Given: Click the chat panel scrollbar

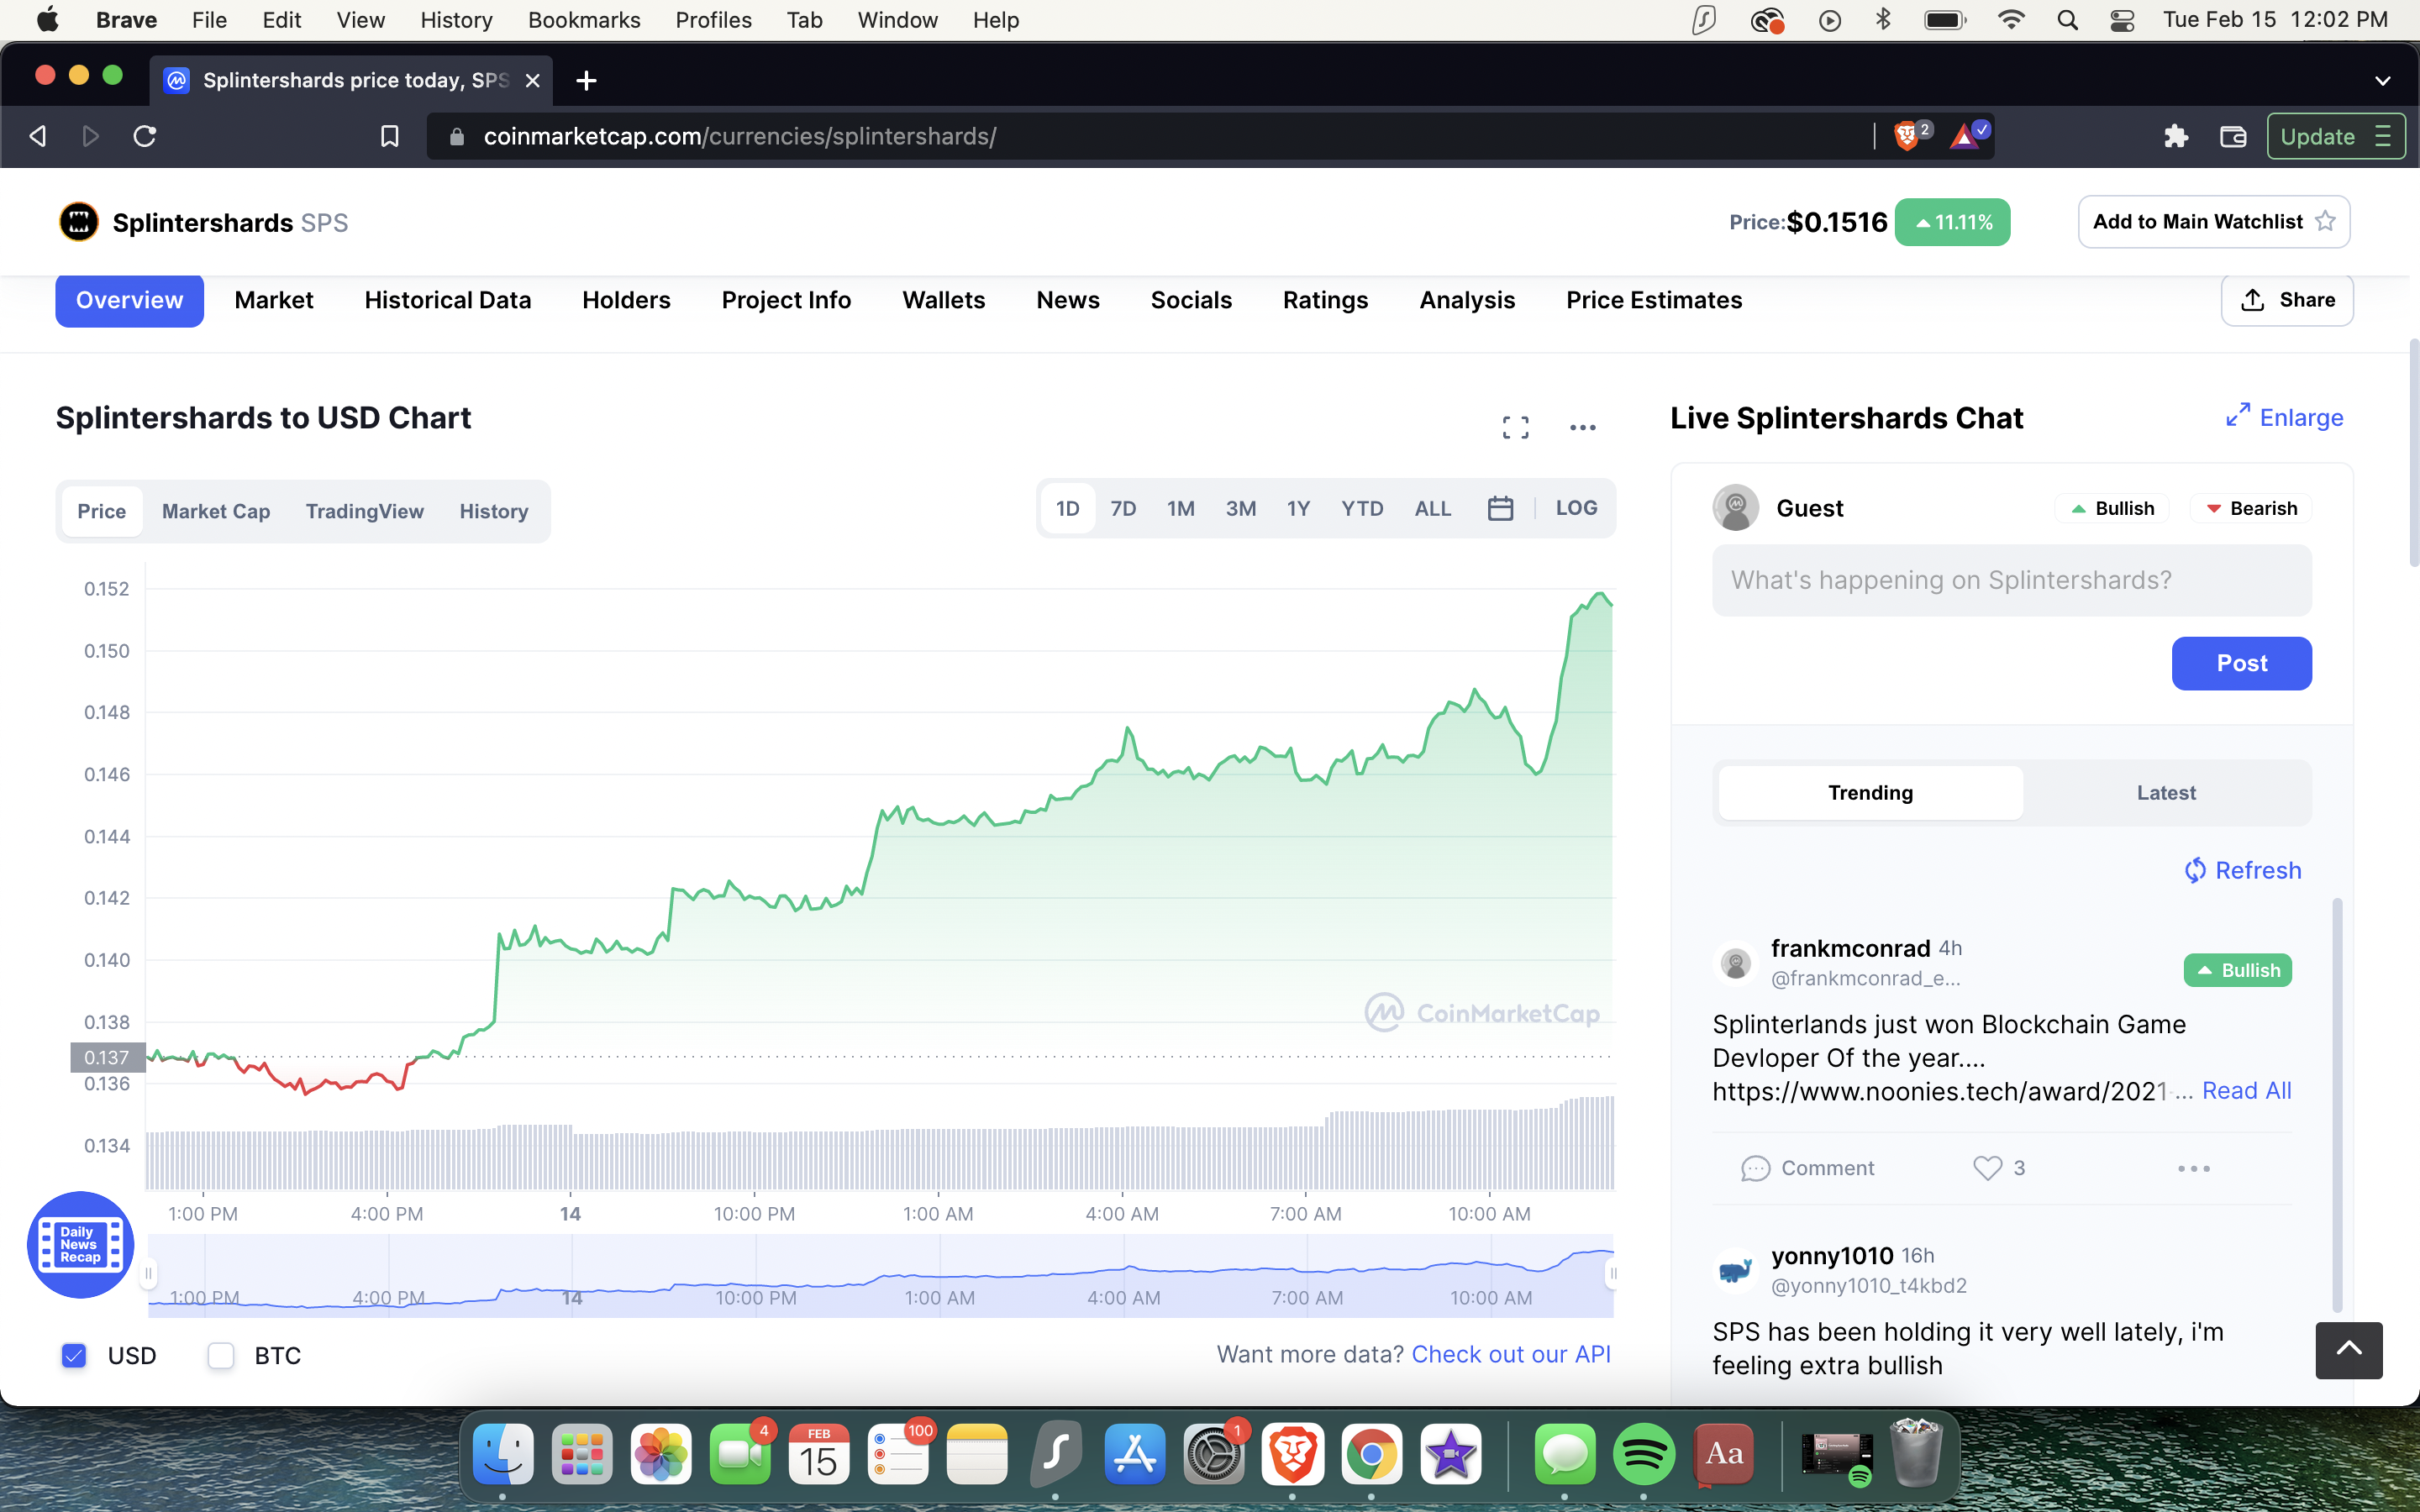Looking at the screenshot, I should [2337, 1105].
